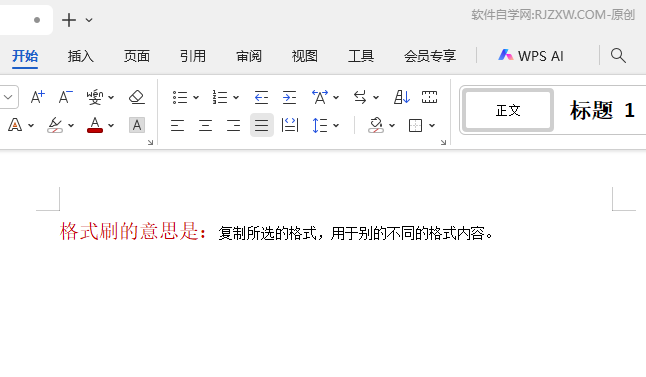Toggle show/hide paragraph marks icon
The width and height of the screenshot is (646, 377).
(429, 97)
